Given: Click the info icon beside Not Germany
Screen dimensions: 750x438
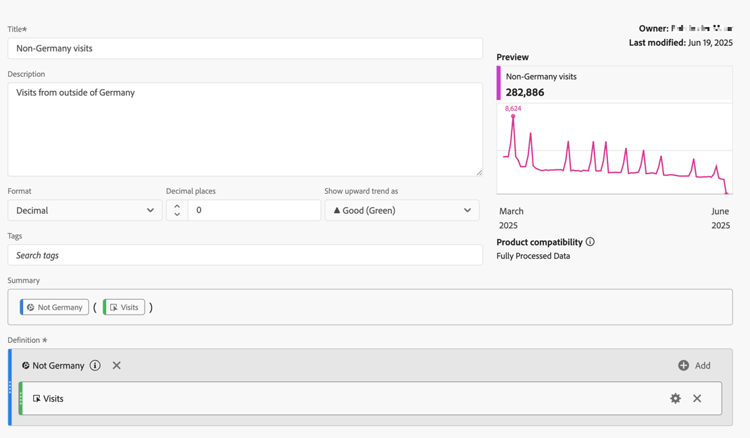Looking at the screenshot, I should pyautogui.click(x=95, y=366).
